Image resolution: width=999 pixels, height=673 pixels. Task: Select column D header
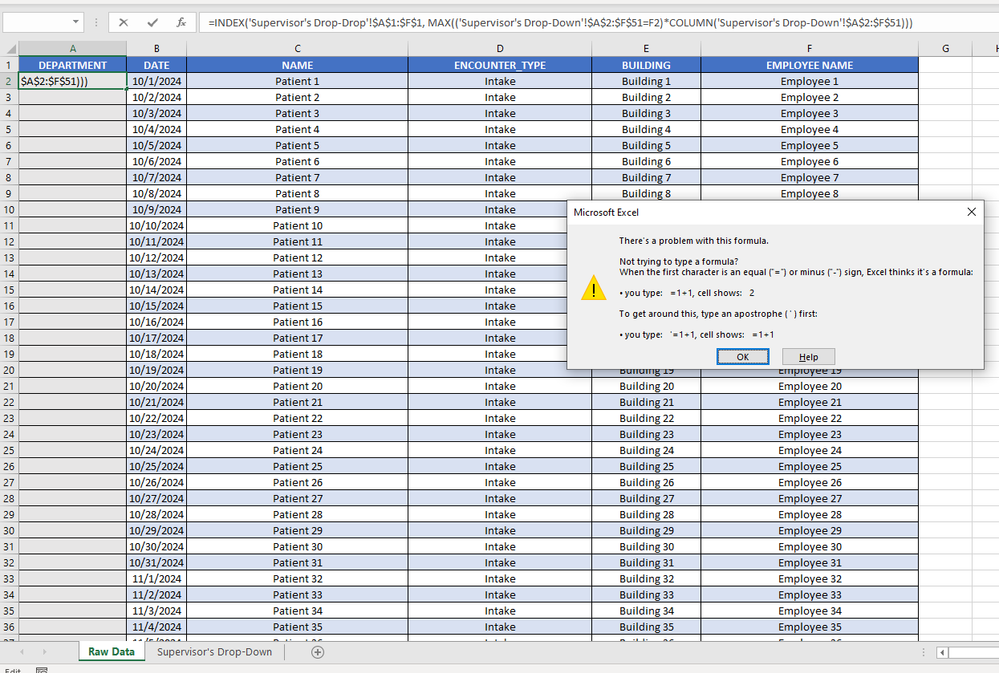pyautogui.click(x=500, y=48)
